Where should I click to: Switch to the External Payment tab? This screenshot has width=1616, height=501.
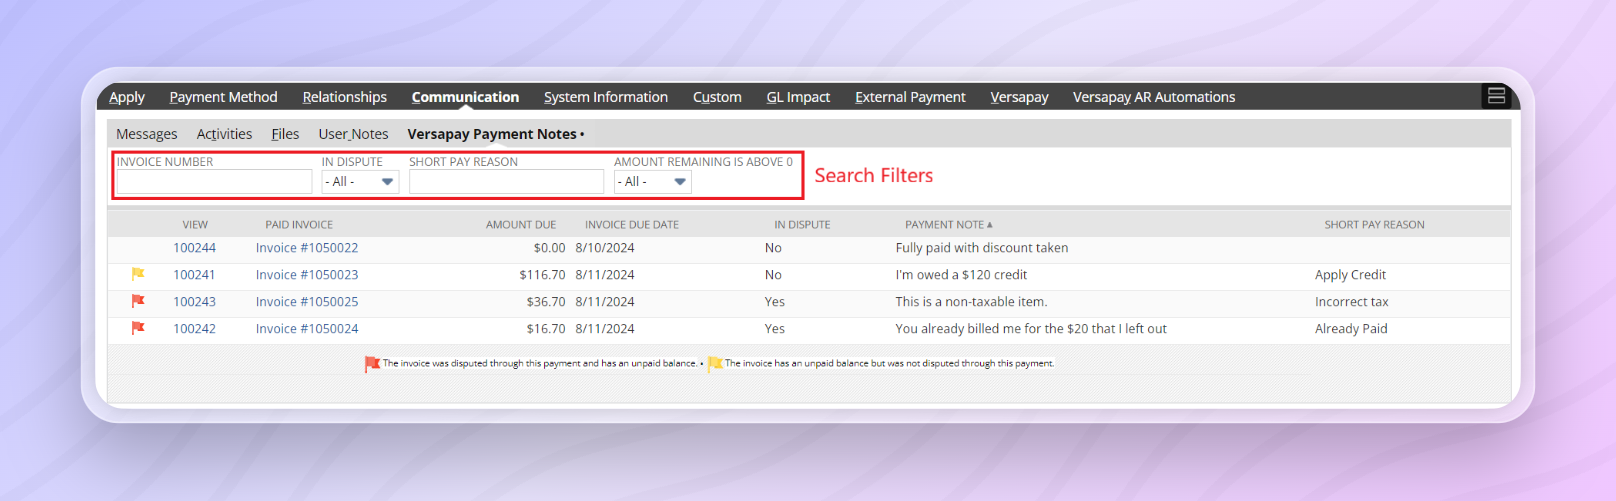(x=910, y=97)
